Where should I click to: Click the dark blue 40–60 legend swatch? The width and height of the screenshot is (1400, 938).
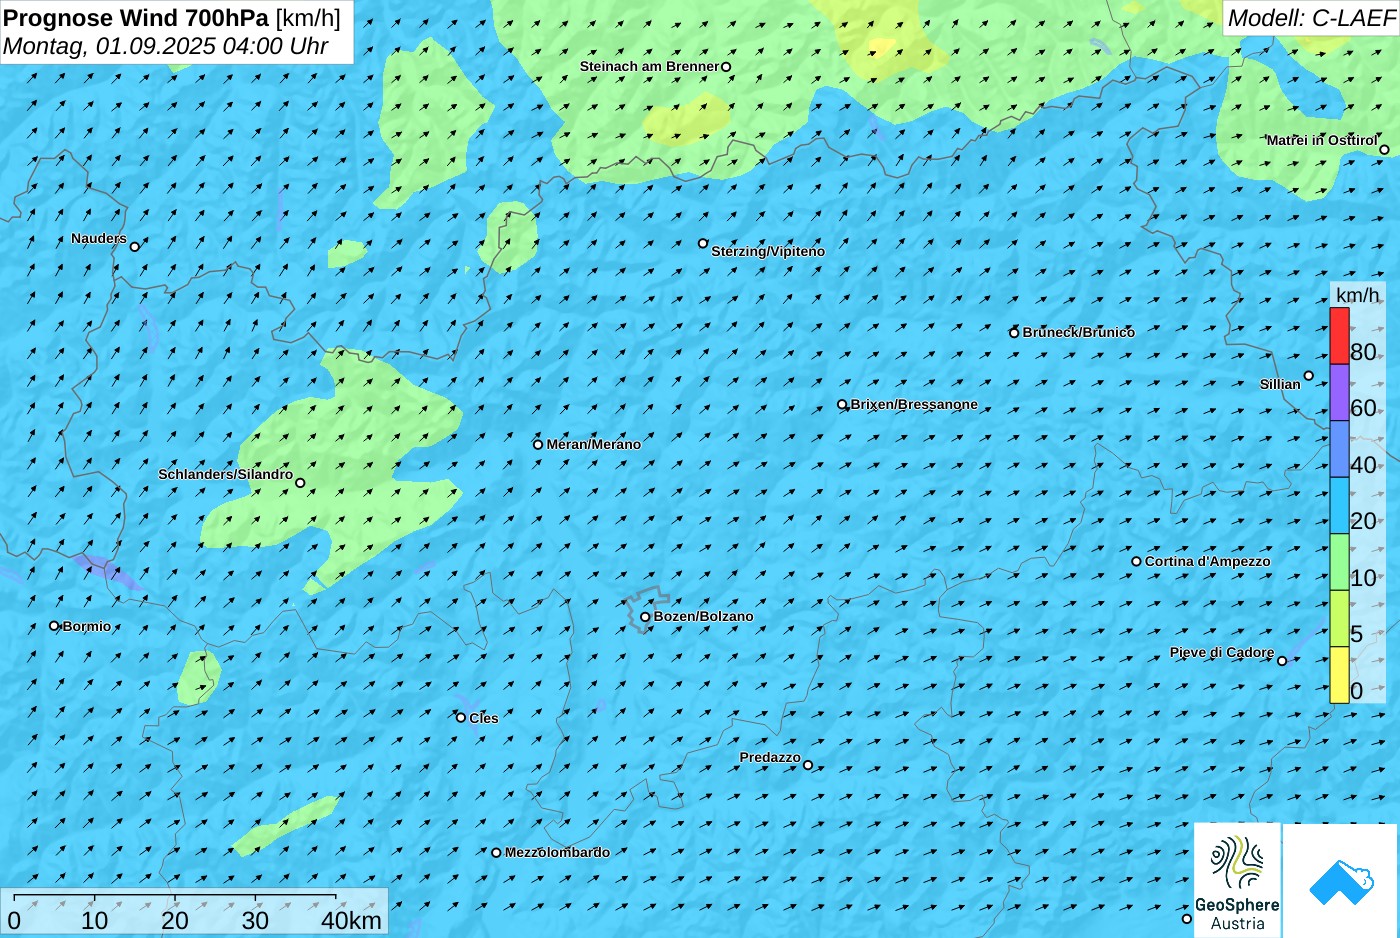pyautogui.click(x=1339, y=449)
